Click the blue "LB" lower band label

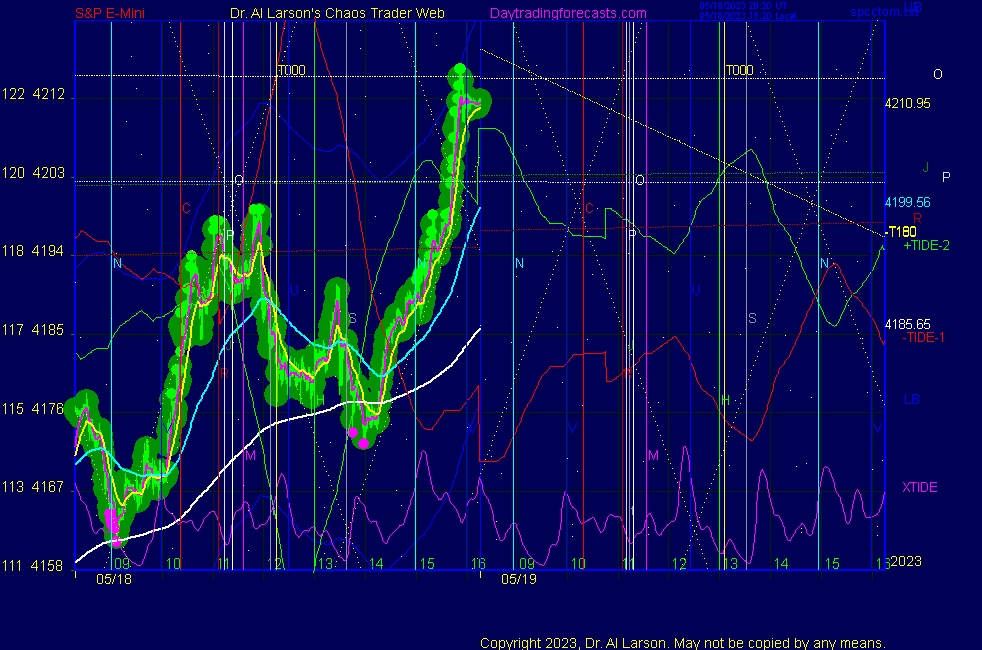pyautogui.click(x=912, y=400)
